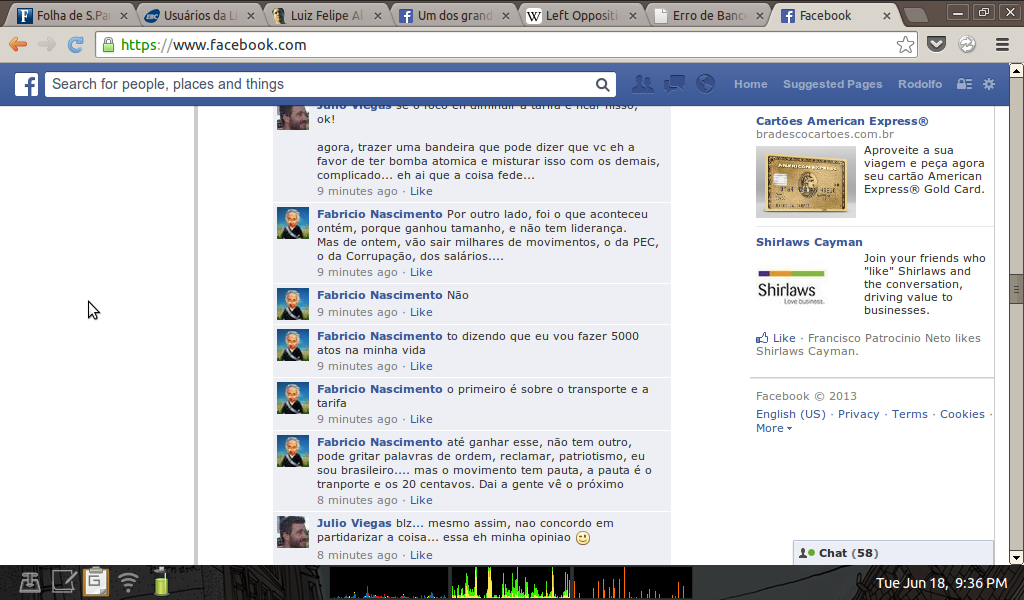Image resolution: width=1024 pixels, height=600 pixels.
Task: Click the thumbs-up Like icon for Shirlaws
Action: pyautogui.click(x=762, y=338)
